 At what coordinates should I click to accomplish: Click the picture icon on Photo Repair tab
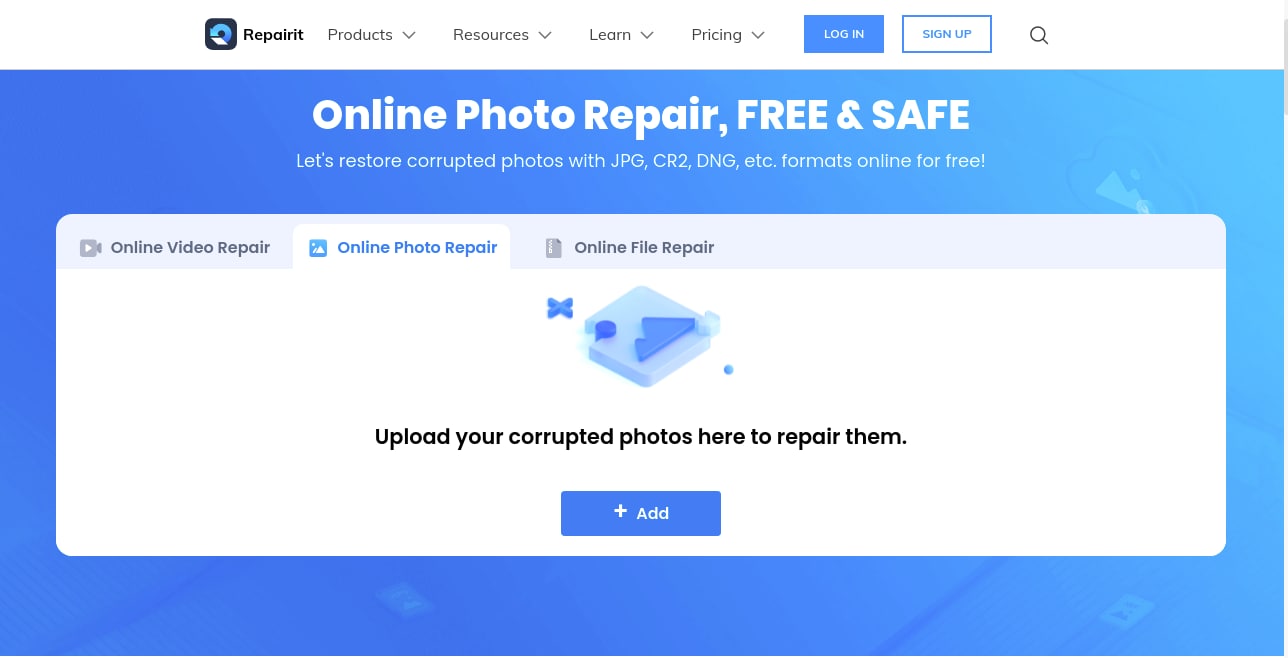[318, 247]
